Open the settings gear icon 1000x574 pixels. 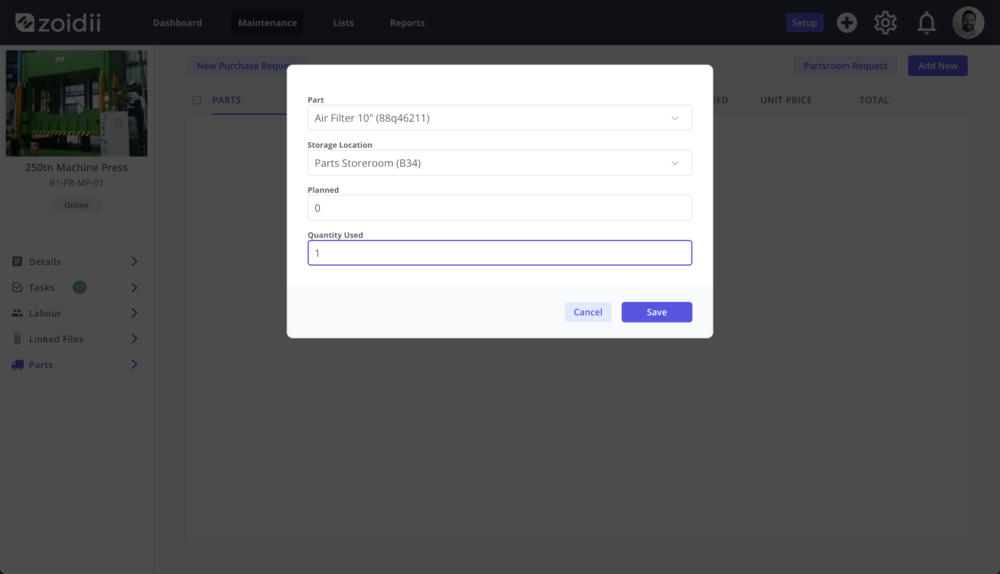pyautogui.click(x=885, y=23)
